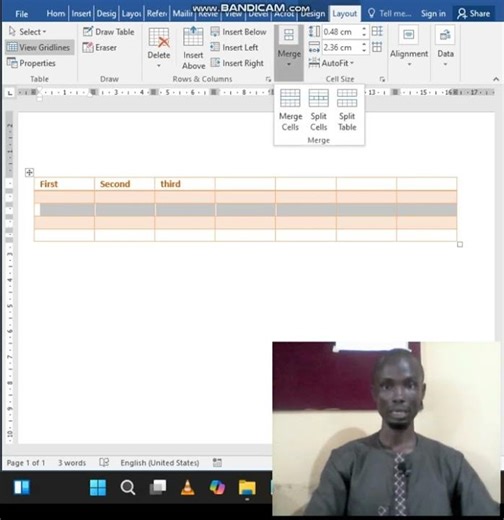Expand the Data group
This screenshot has height=520, width=504.
tap(445, 47)
